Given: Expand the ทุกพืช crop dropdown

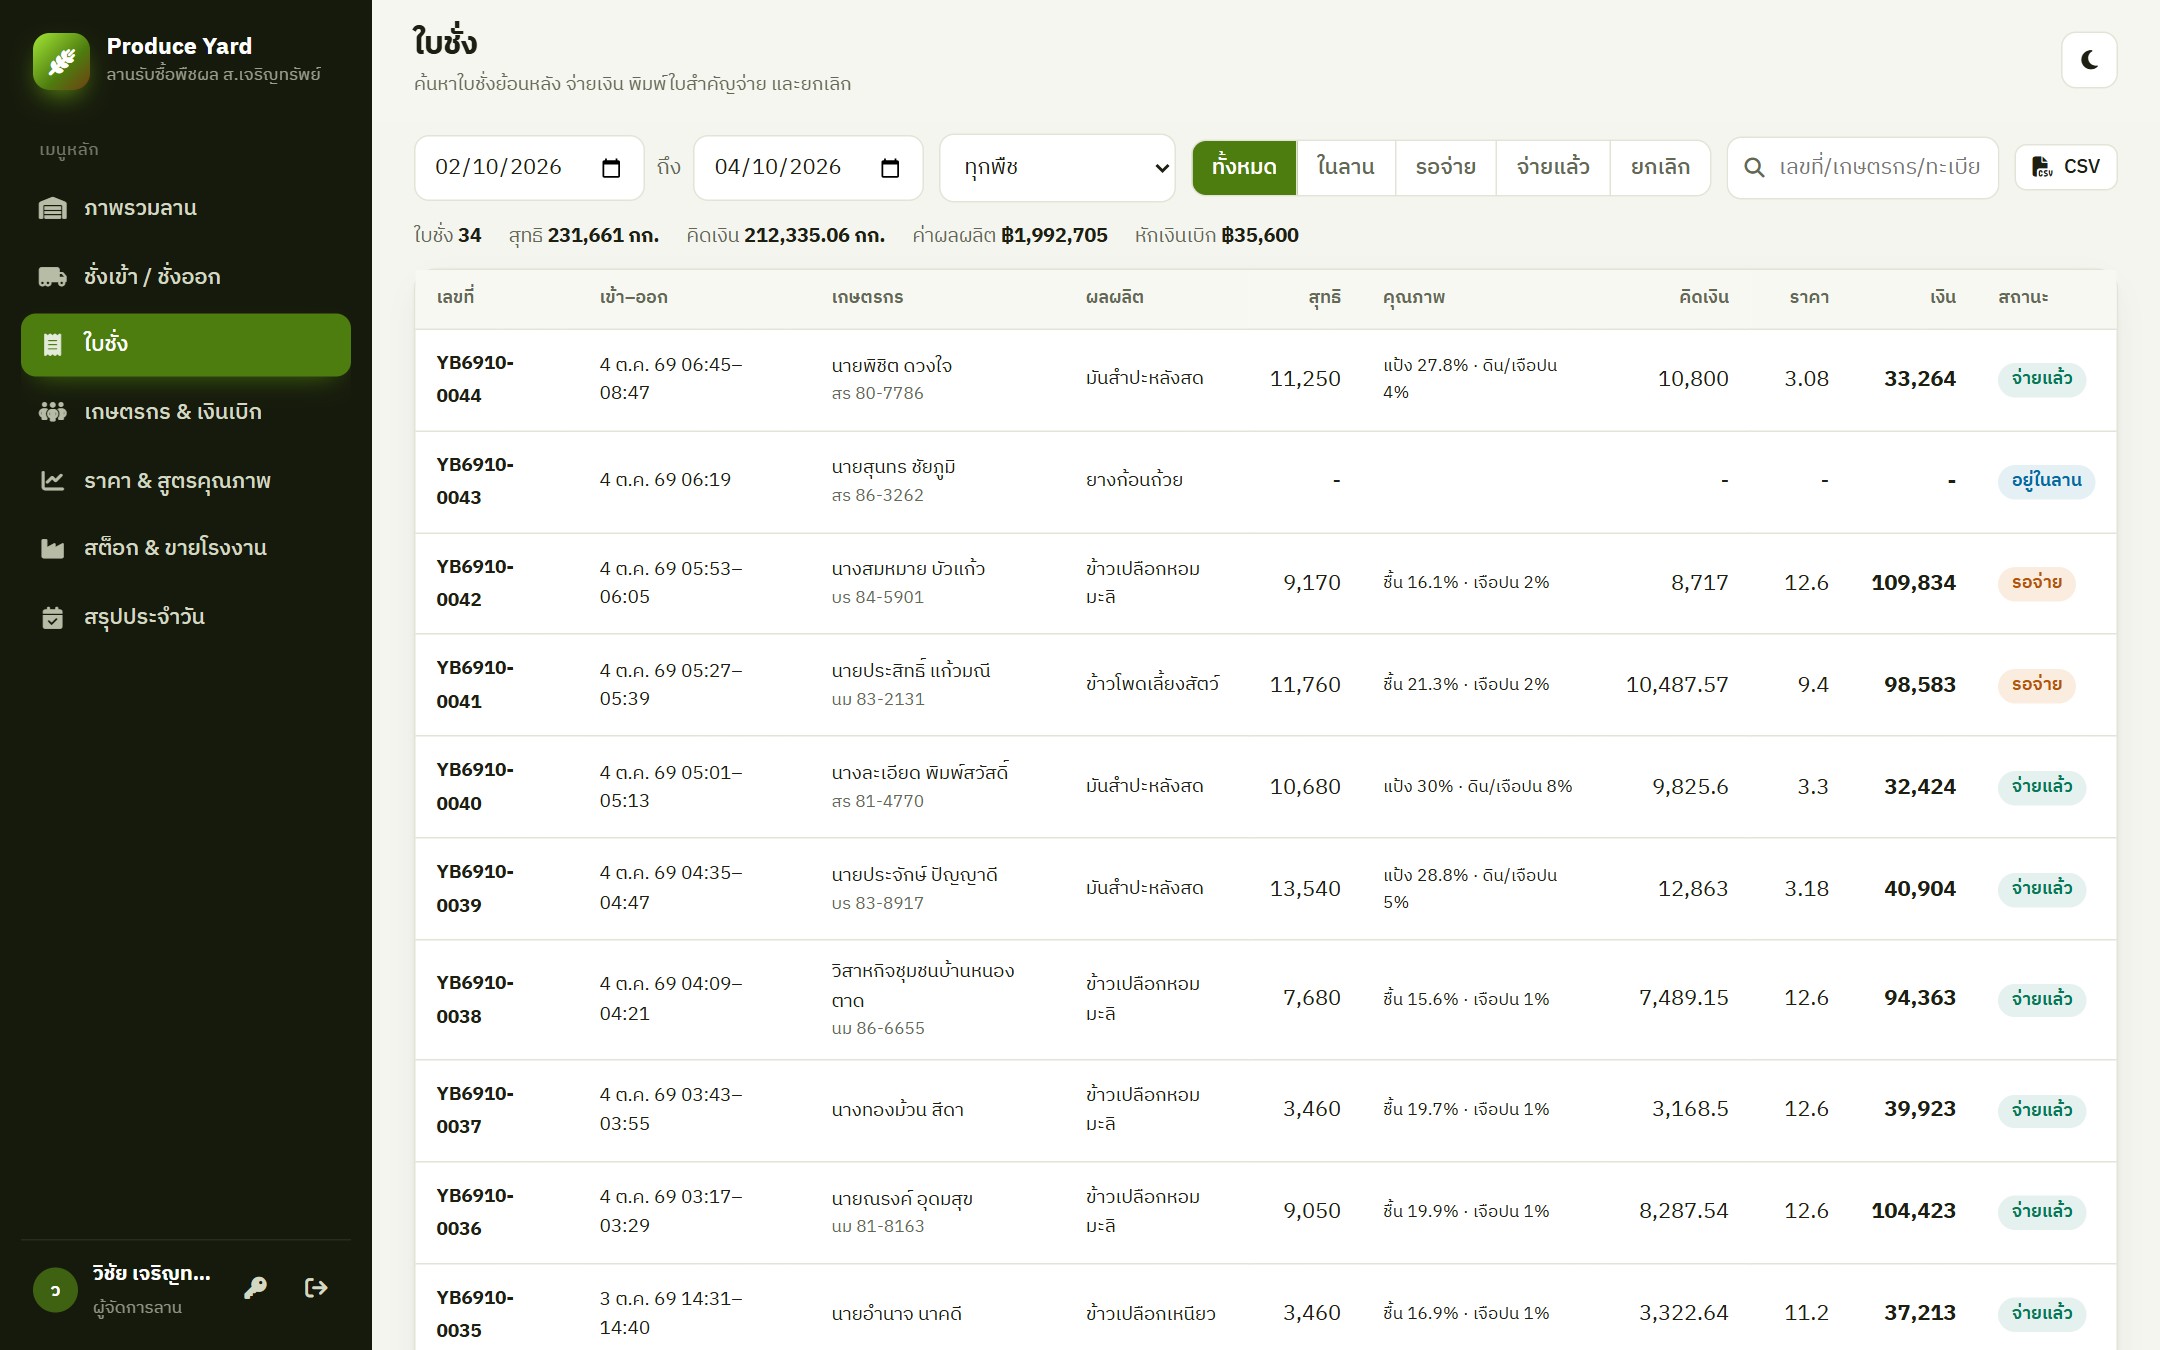Looking at the screenshot, I should (x=1057, y=168).
